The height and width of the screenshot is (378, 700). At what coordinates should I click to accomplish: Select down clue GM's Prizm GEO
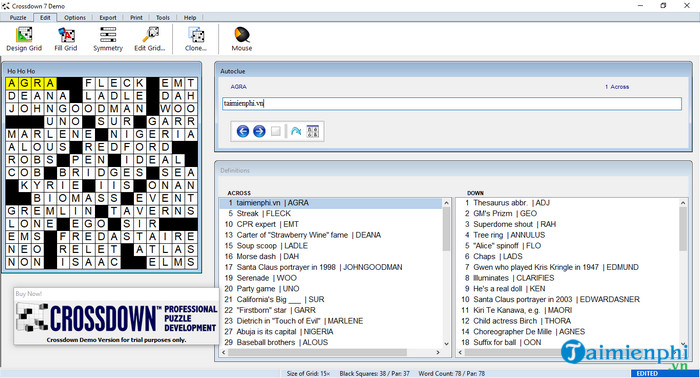coord(568,214)
